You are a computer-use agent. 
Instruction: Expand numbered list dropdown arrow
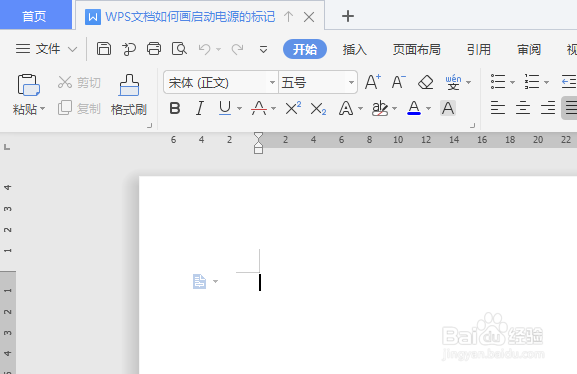tap(546, 82)
